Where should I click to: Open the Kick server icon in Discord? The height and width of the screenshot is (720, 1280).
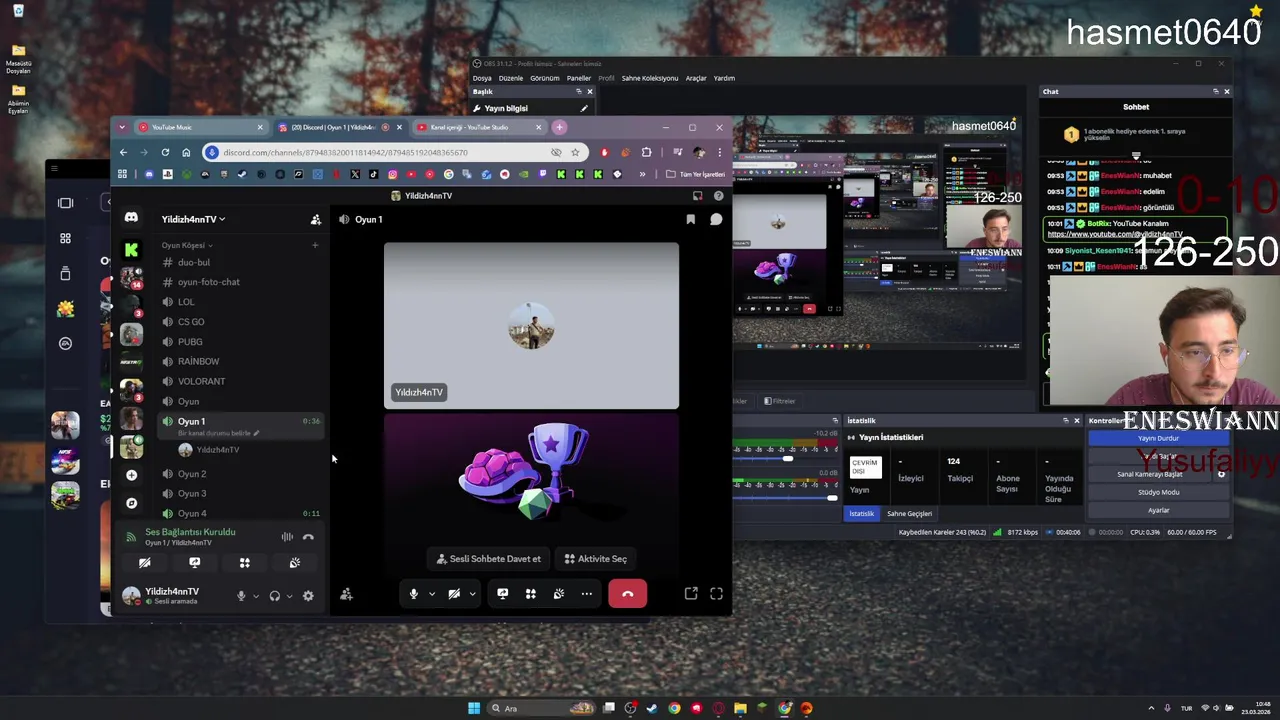131,249
